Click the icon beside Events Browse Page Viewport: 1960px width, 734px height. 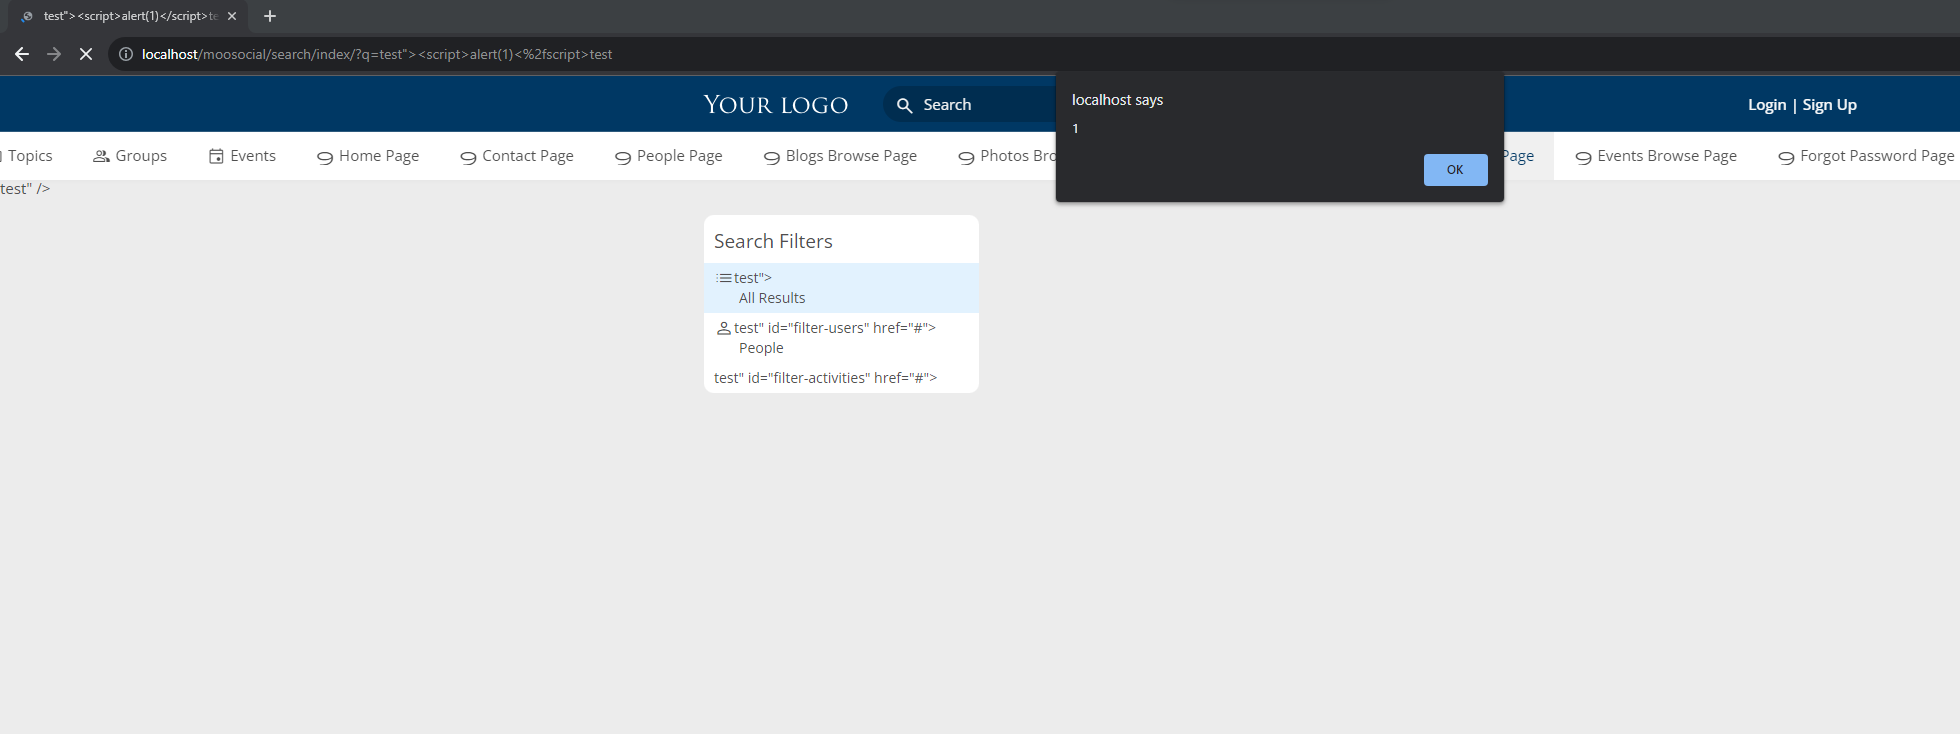[1583, 157]
